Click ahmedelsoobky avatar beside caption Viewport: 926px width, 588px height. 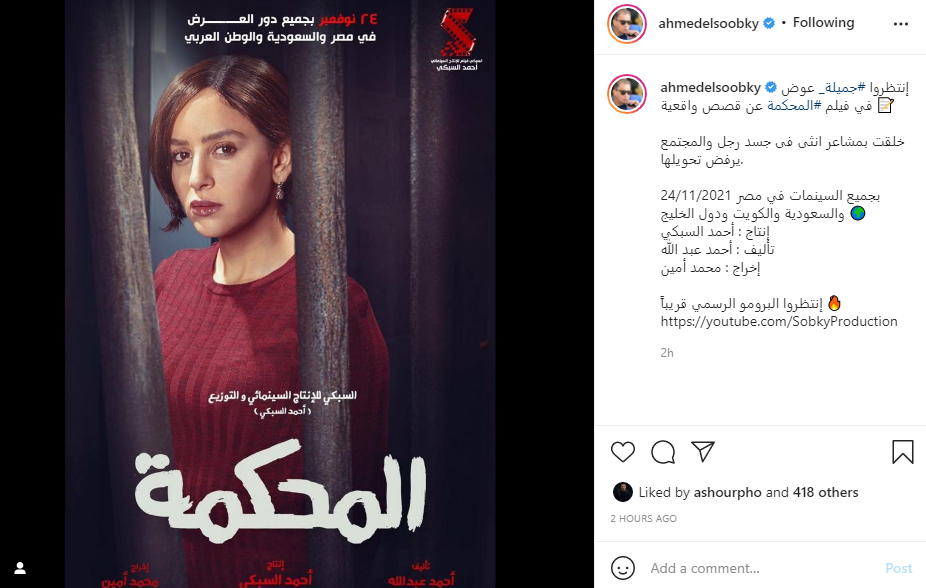[x=627, y=94]
